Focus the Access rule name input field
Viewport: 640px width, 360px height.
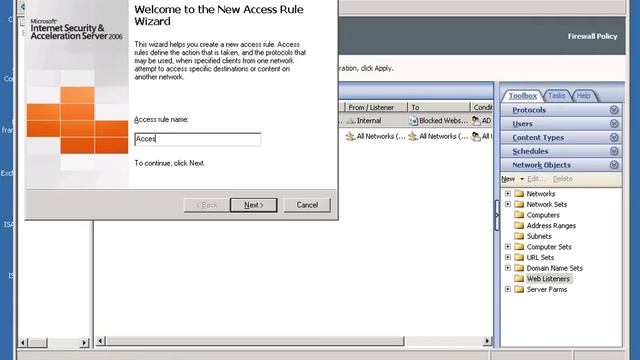pos(198,139)
